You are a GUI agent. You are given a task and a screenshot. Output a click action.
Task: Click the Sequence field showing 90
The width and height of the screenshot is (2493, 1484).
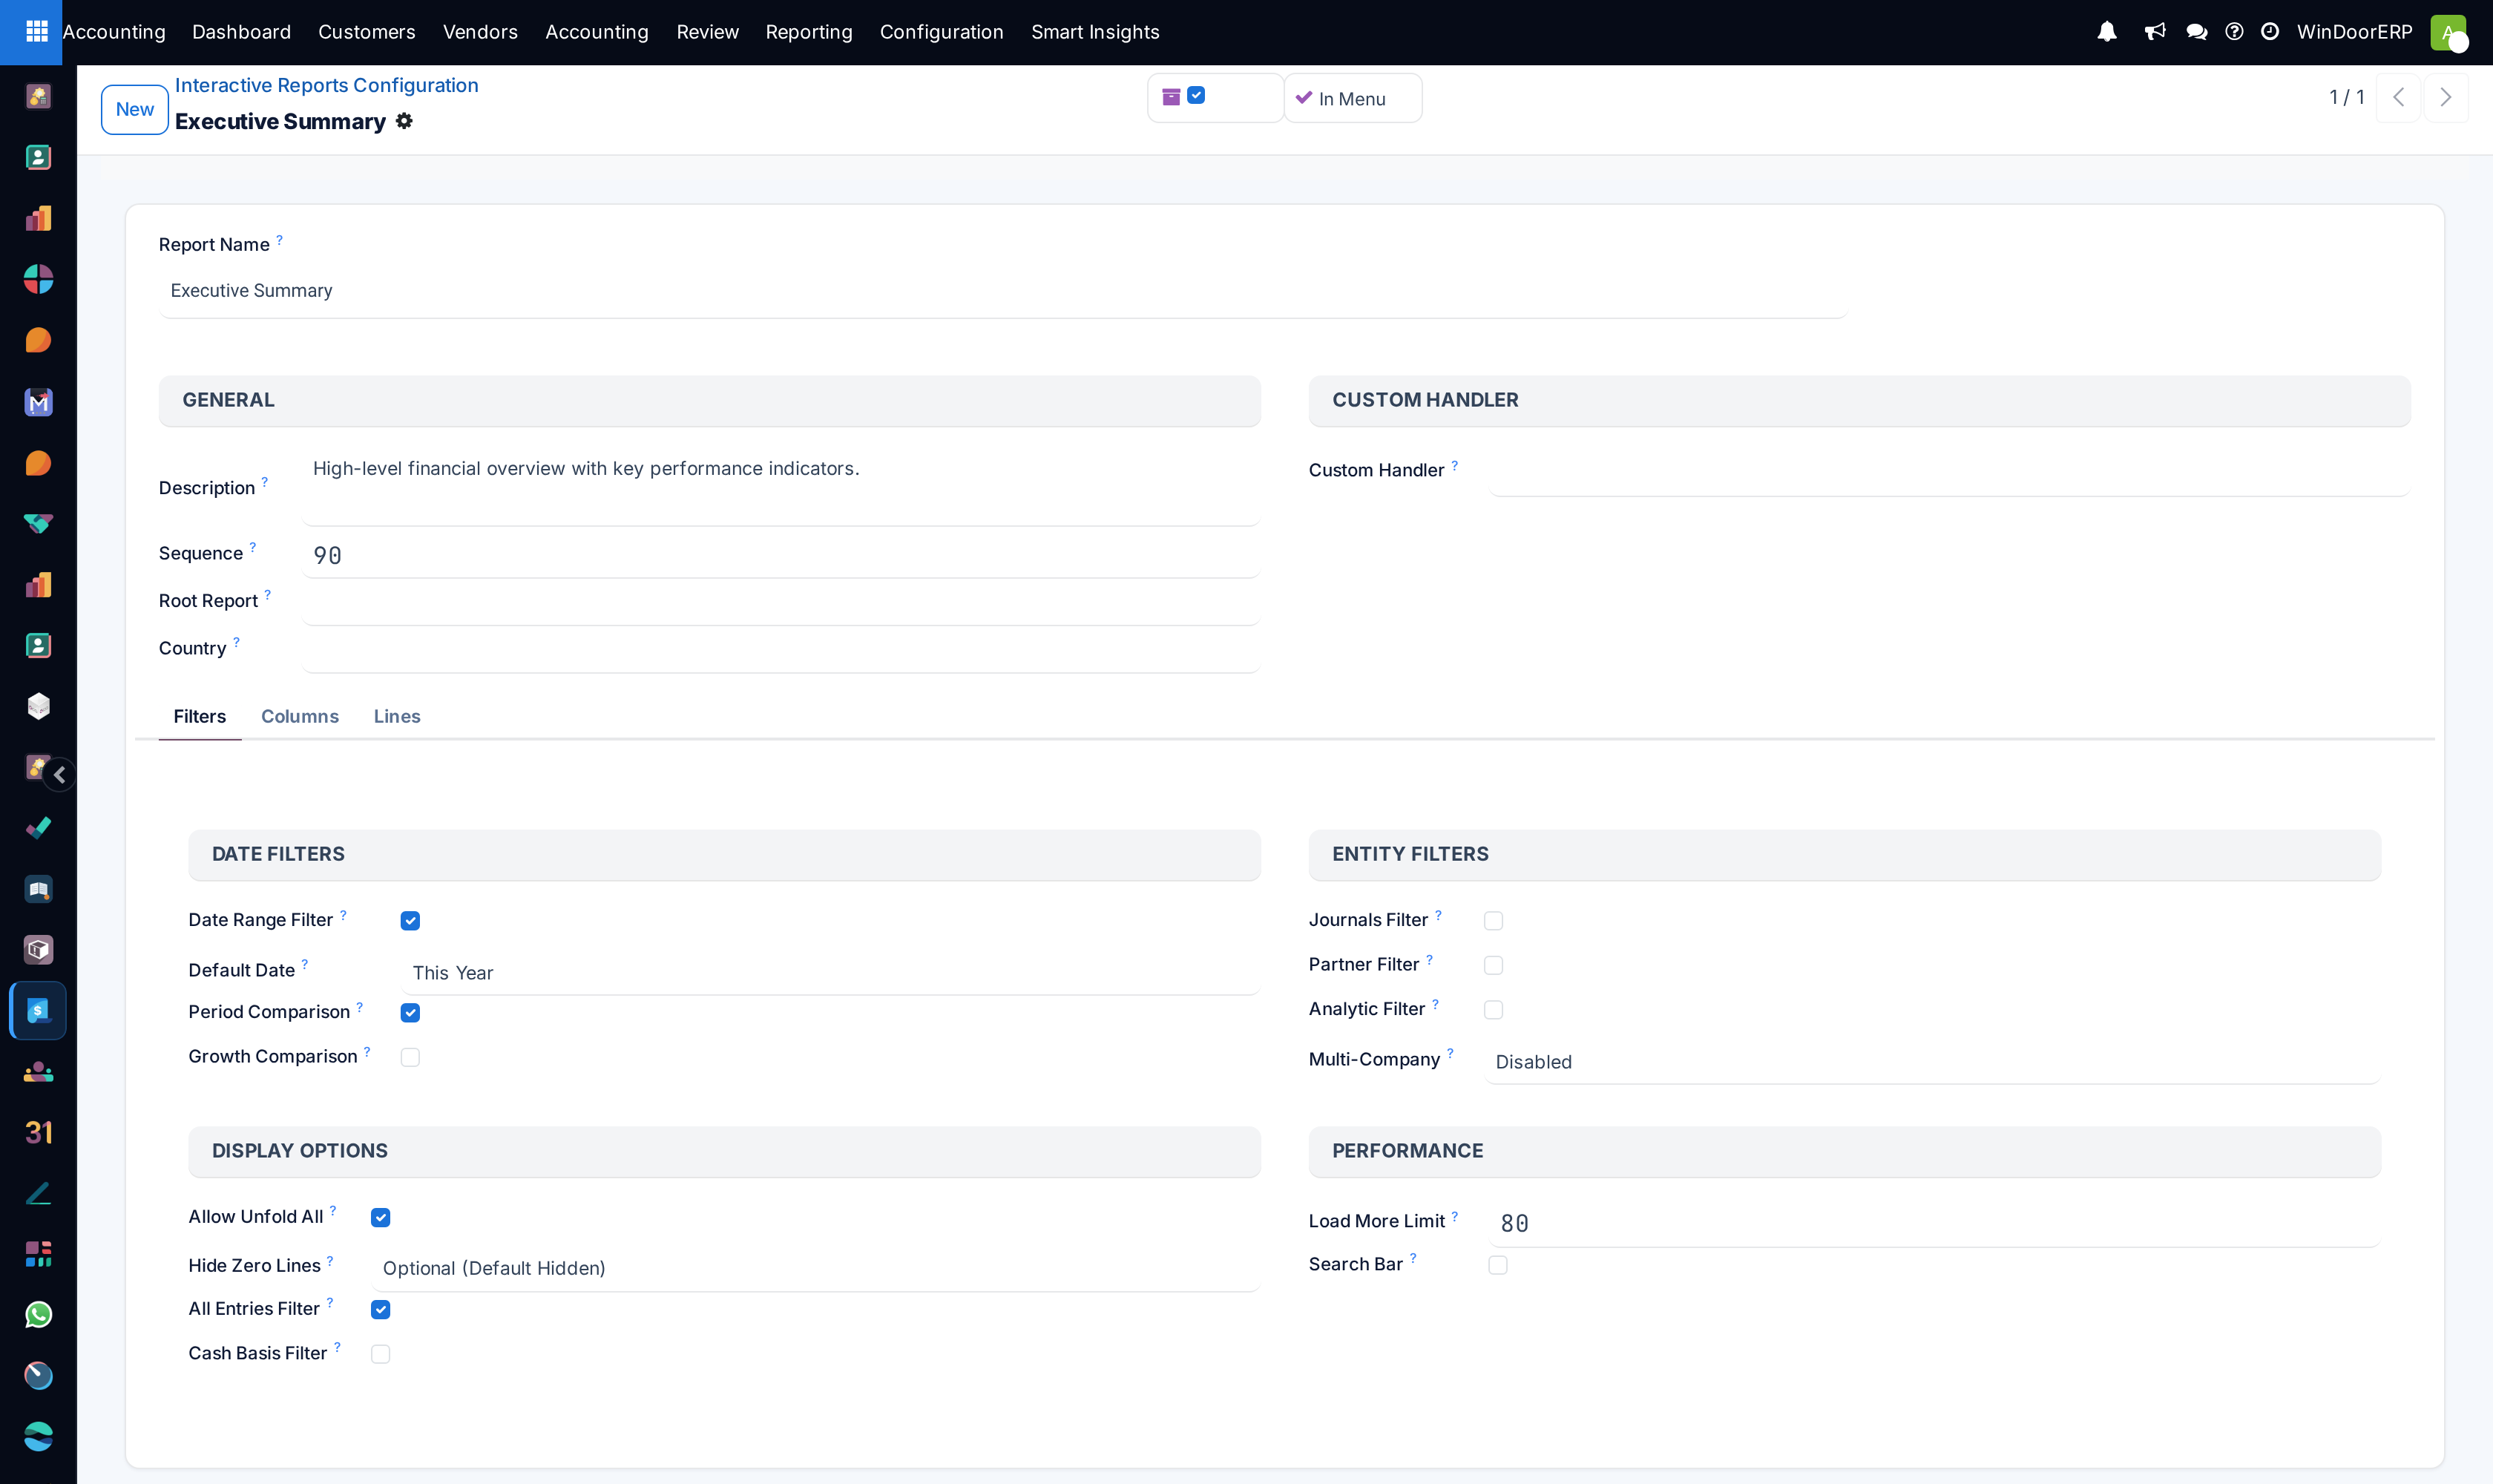[781, 556]
